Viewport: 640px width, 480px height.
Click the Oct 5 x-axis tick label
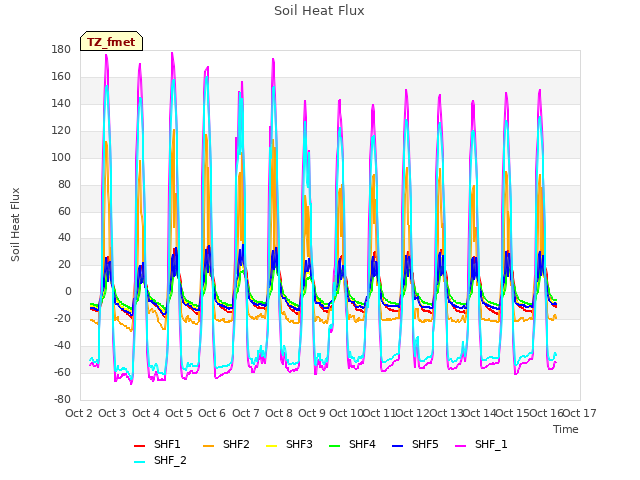179,413
